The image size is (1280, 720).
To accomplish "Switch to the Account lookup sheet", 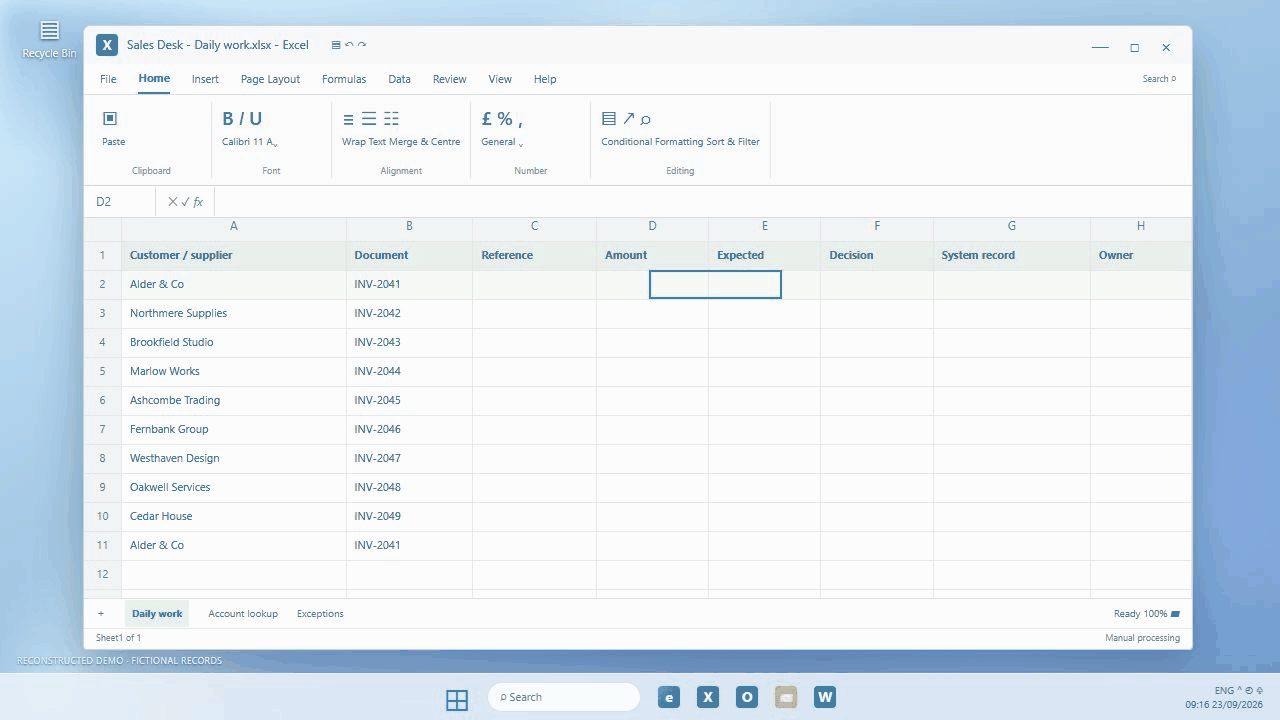I will coord(243,614).
